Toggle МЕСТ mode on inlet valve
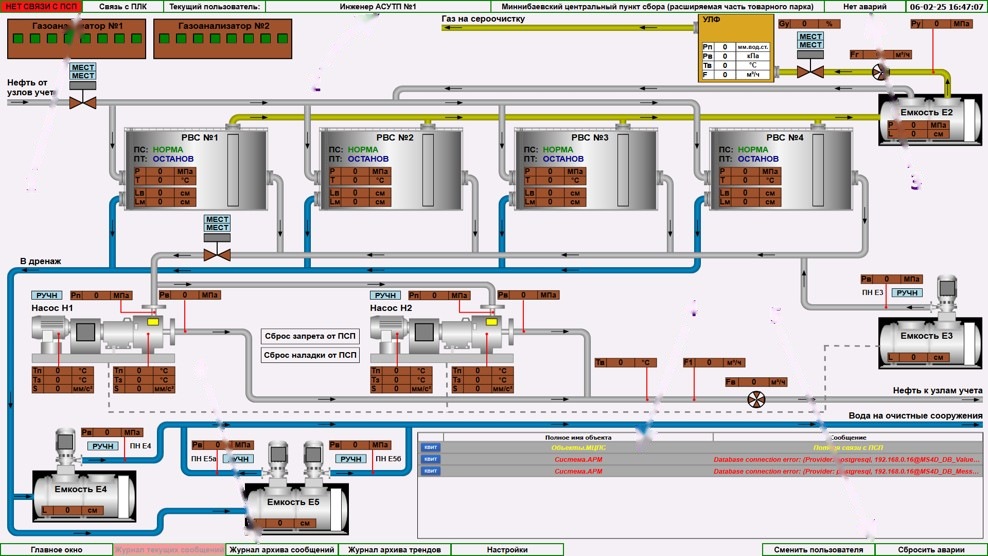 pos(83,71)
